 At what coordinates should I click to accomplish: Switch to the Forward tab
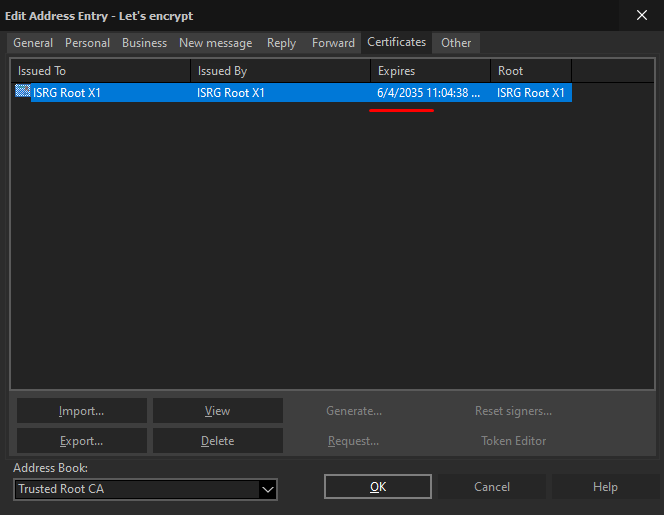(333, 43)
